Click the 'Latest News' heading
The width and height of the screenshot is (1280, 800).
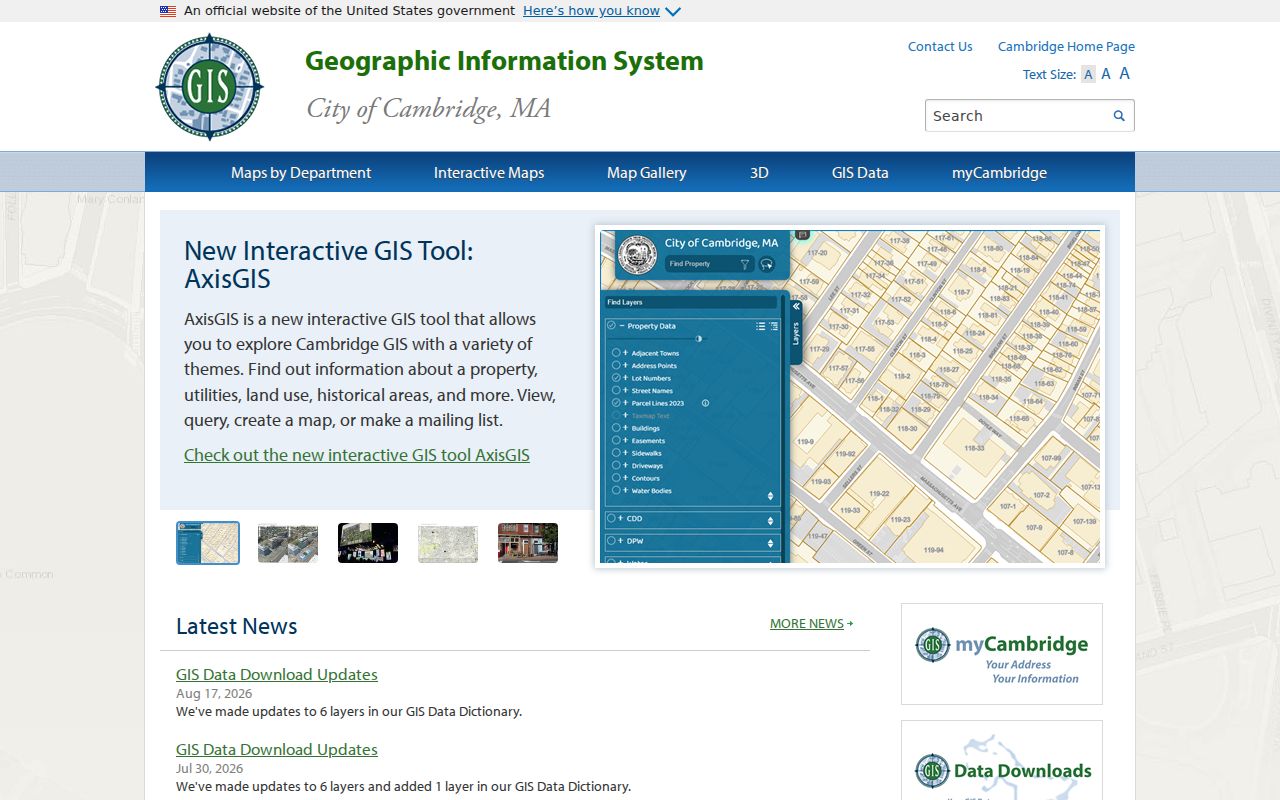(237, 626)
